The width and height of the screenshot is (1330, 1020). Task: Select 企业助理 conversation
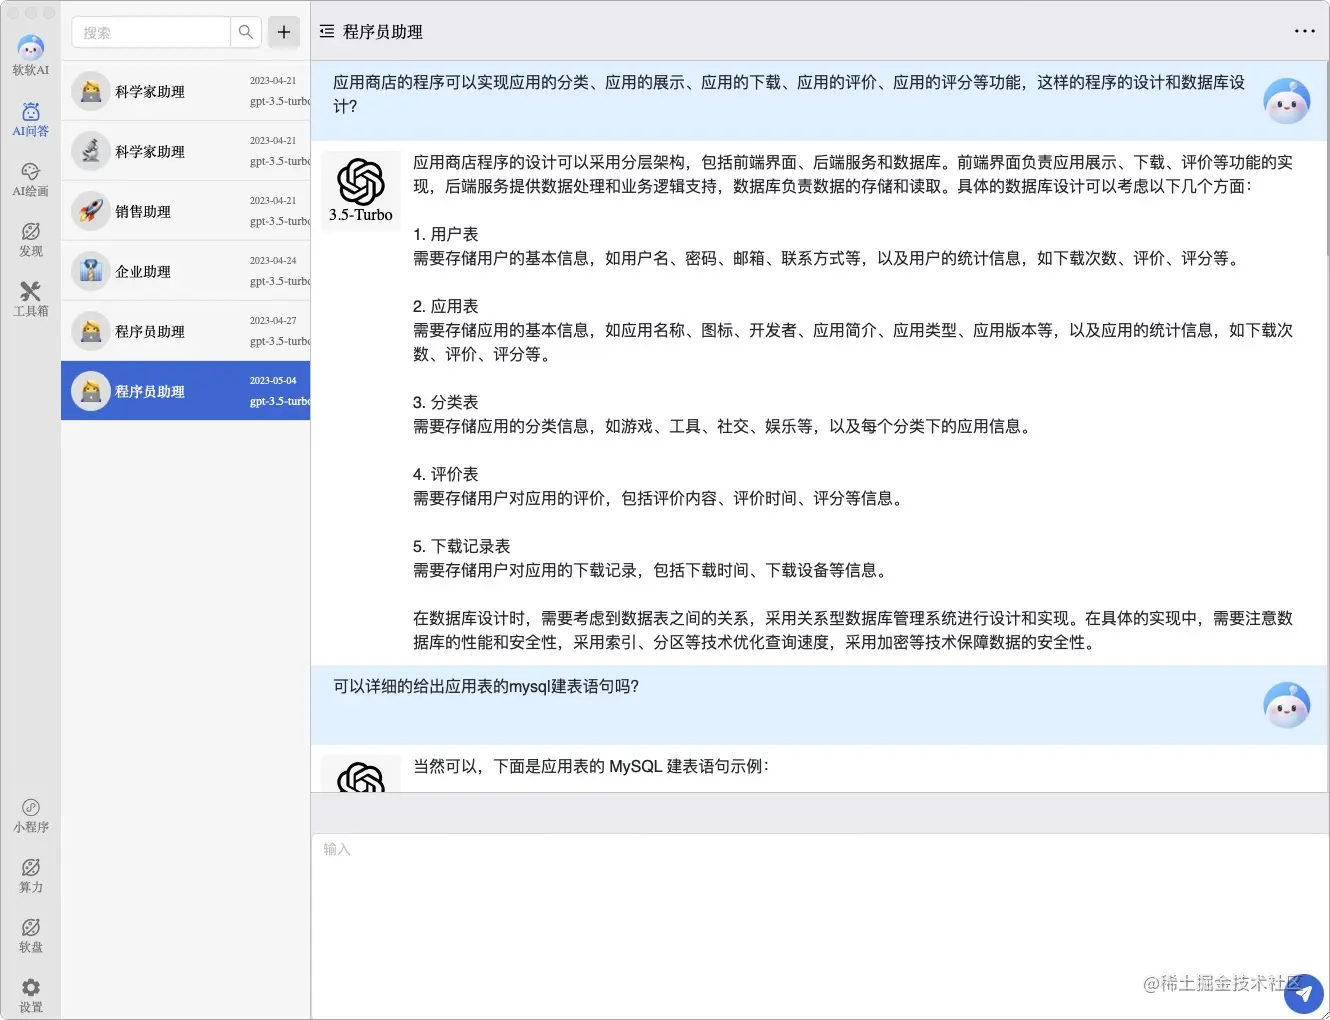(186, 271)
